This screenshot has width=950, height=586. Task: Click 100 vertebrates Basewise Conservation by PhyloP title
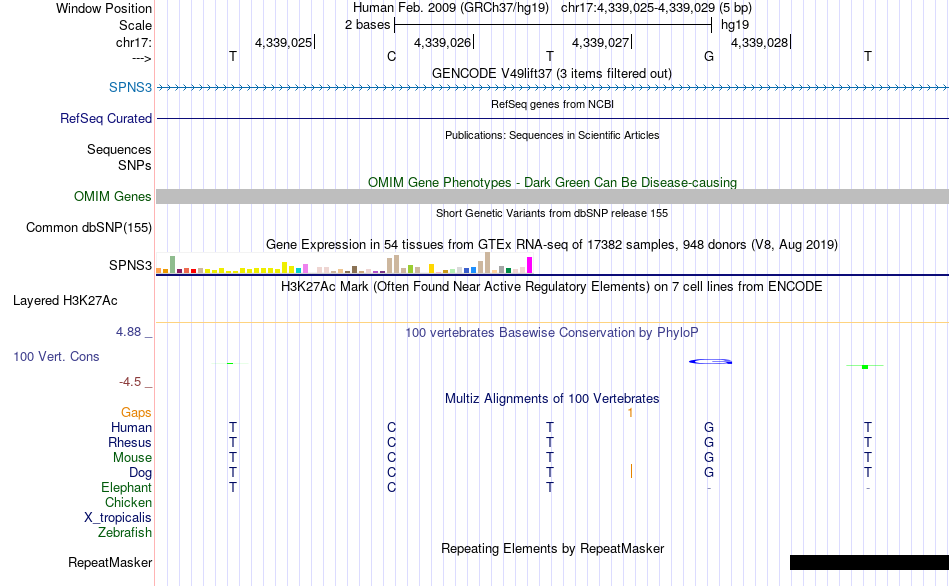tap(552, 332)
